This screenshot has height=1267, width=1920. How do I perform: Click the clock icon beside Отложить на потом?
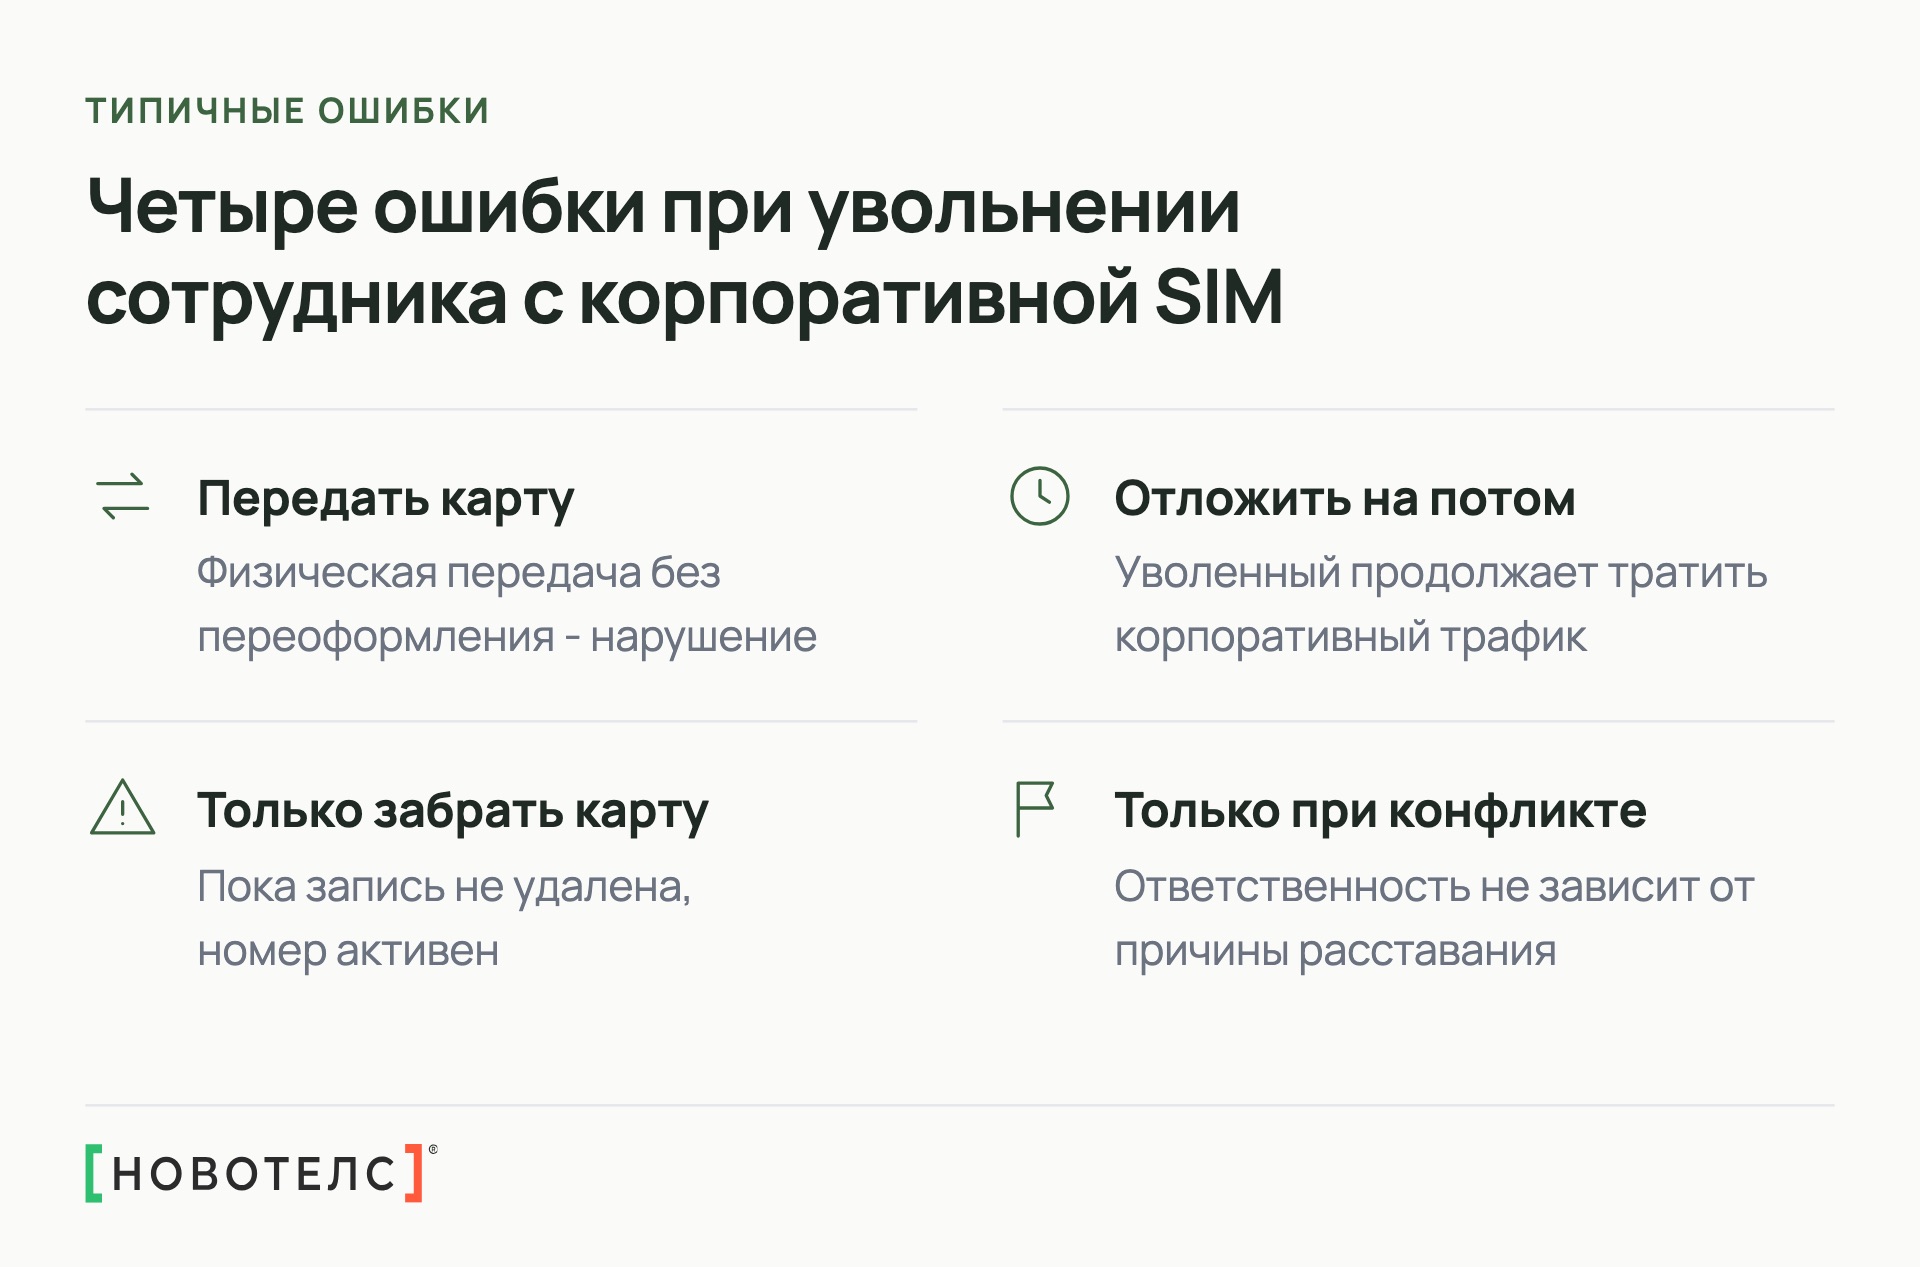pyautogui.click(x=1039, y=496)
